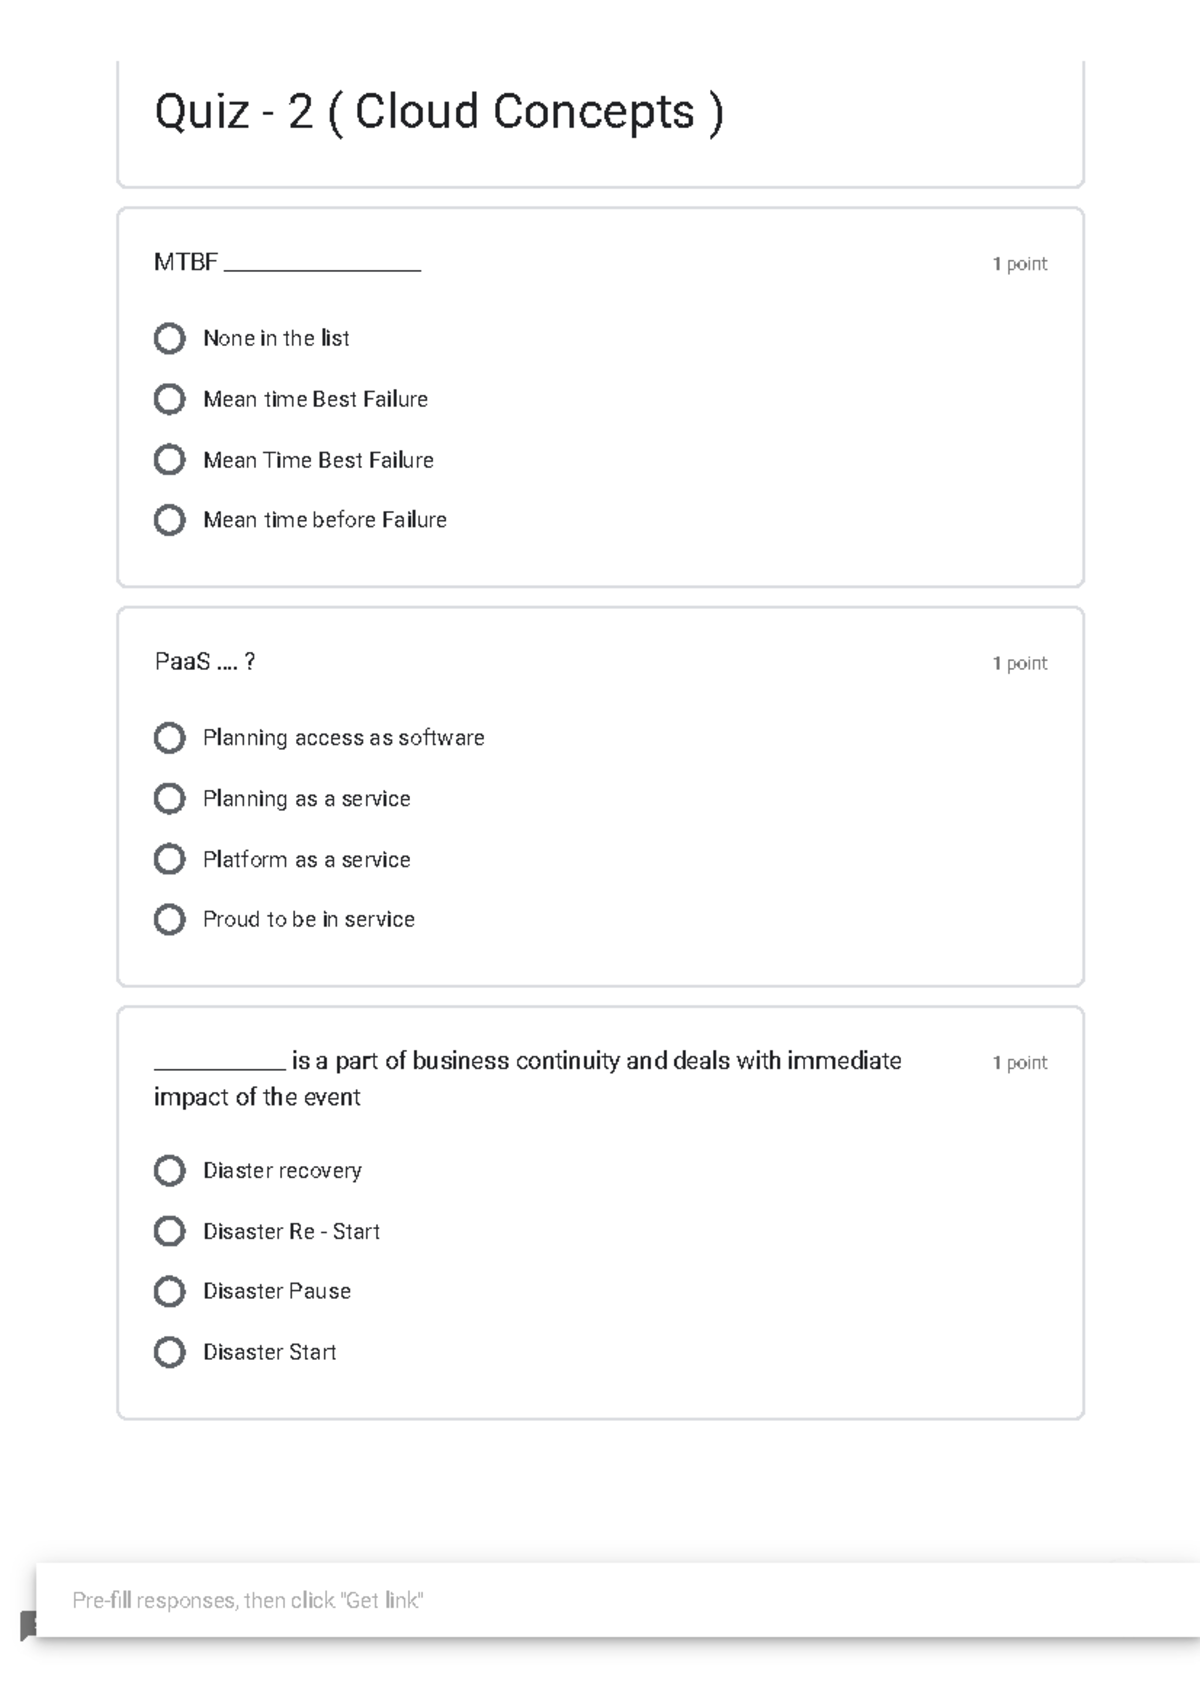Select "Planning access as software" for PaaS
The height and width of the screenshot is (1698, 1200).
click(169, 739)
